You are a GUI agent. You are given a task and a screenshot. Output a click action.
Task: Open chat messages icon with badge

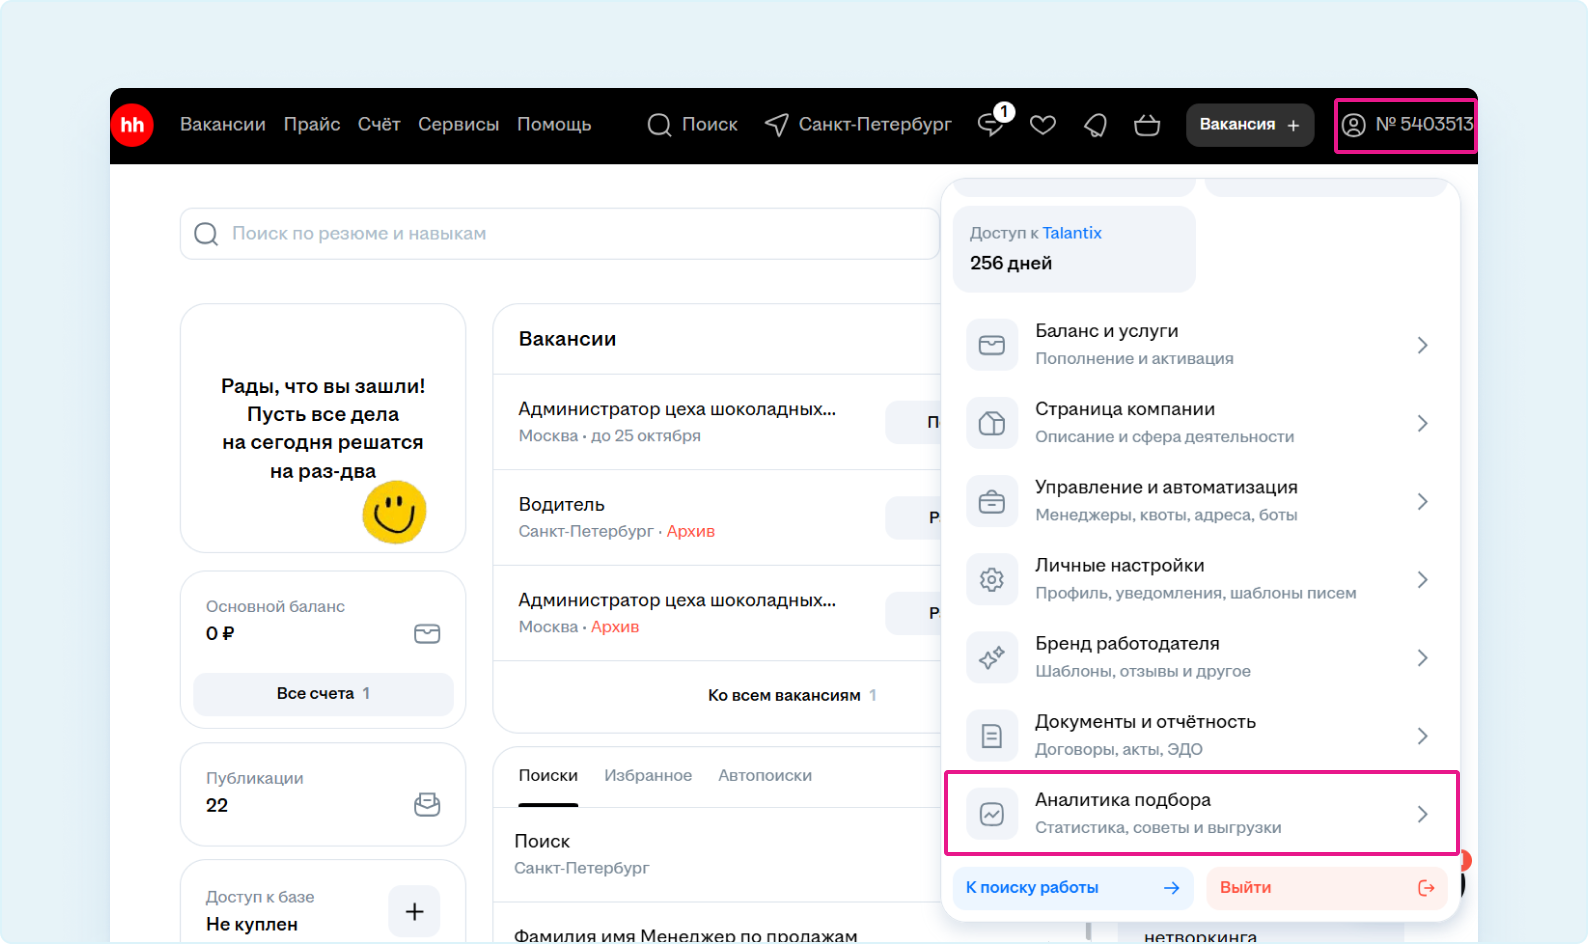pyautogui.click(x=991, y=125)
